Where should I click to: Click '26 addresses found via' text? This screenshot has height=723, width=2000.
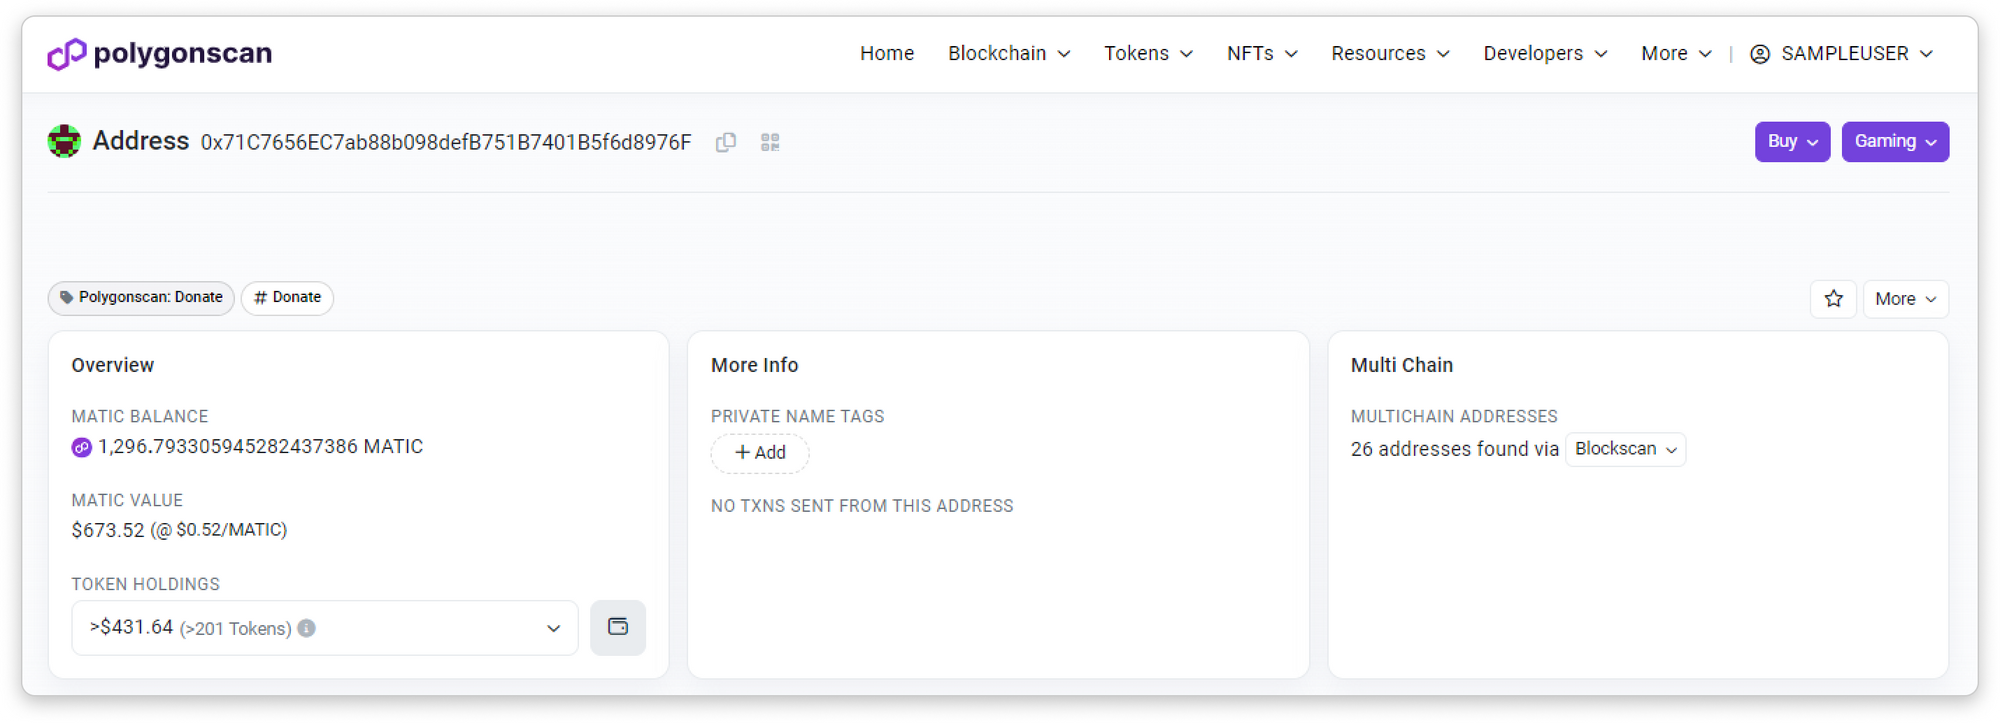[x=1454, y=449]
